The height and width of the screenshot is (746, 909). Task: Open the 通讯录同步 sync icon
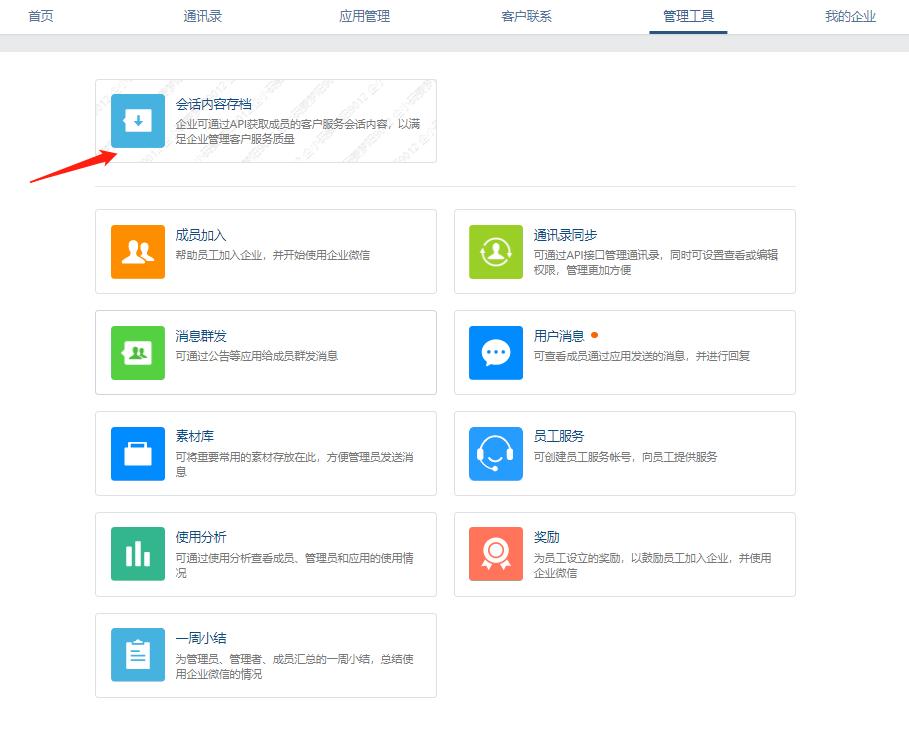tap(495, 251)
